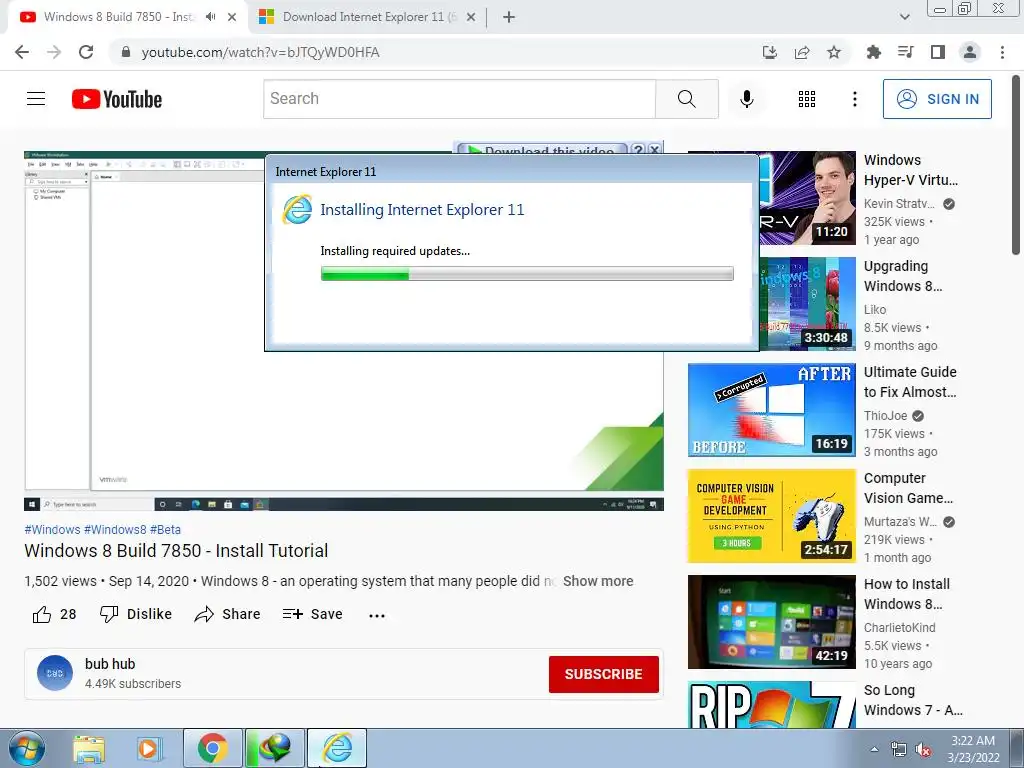Subscribe to the bub hub channel
Image resolution: width=1024 pixels, height=768 pixels.
pos(603,674)
